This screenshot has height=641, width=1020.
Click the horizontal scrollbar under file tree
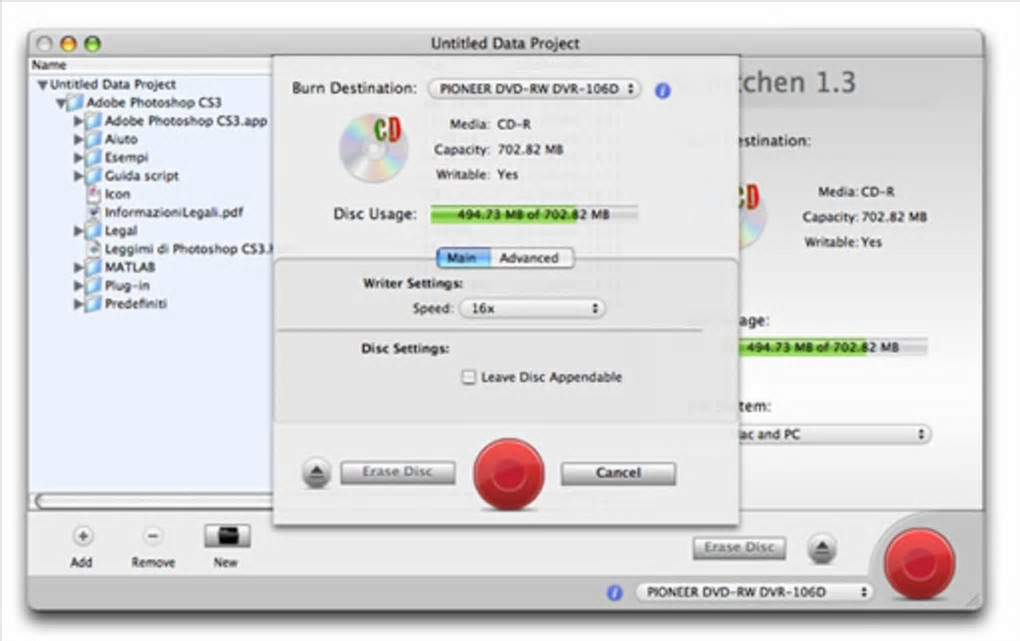(x=154, y=500)
